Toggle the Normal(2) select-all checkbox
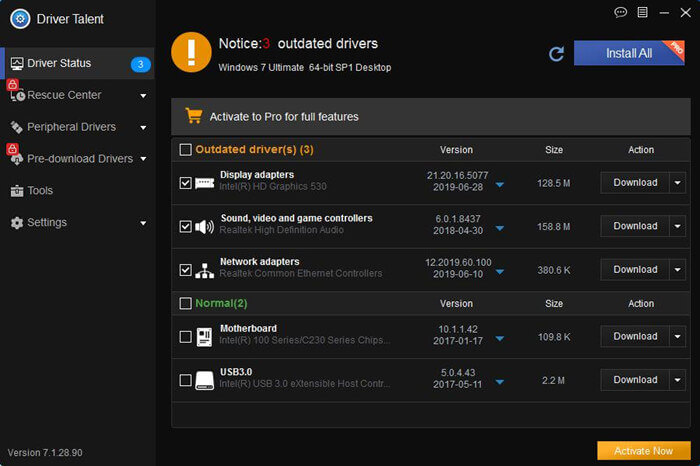700x466 pixels. (185, 304)
